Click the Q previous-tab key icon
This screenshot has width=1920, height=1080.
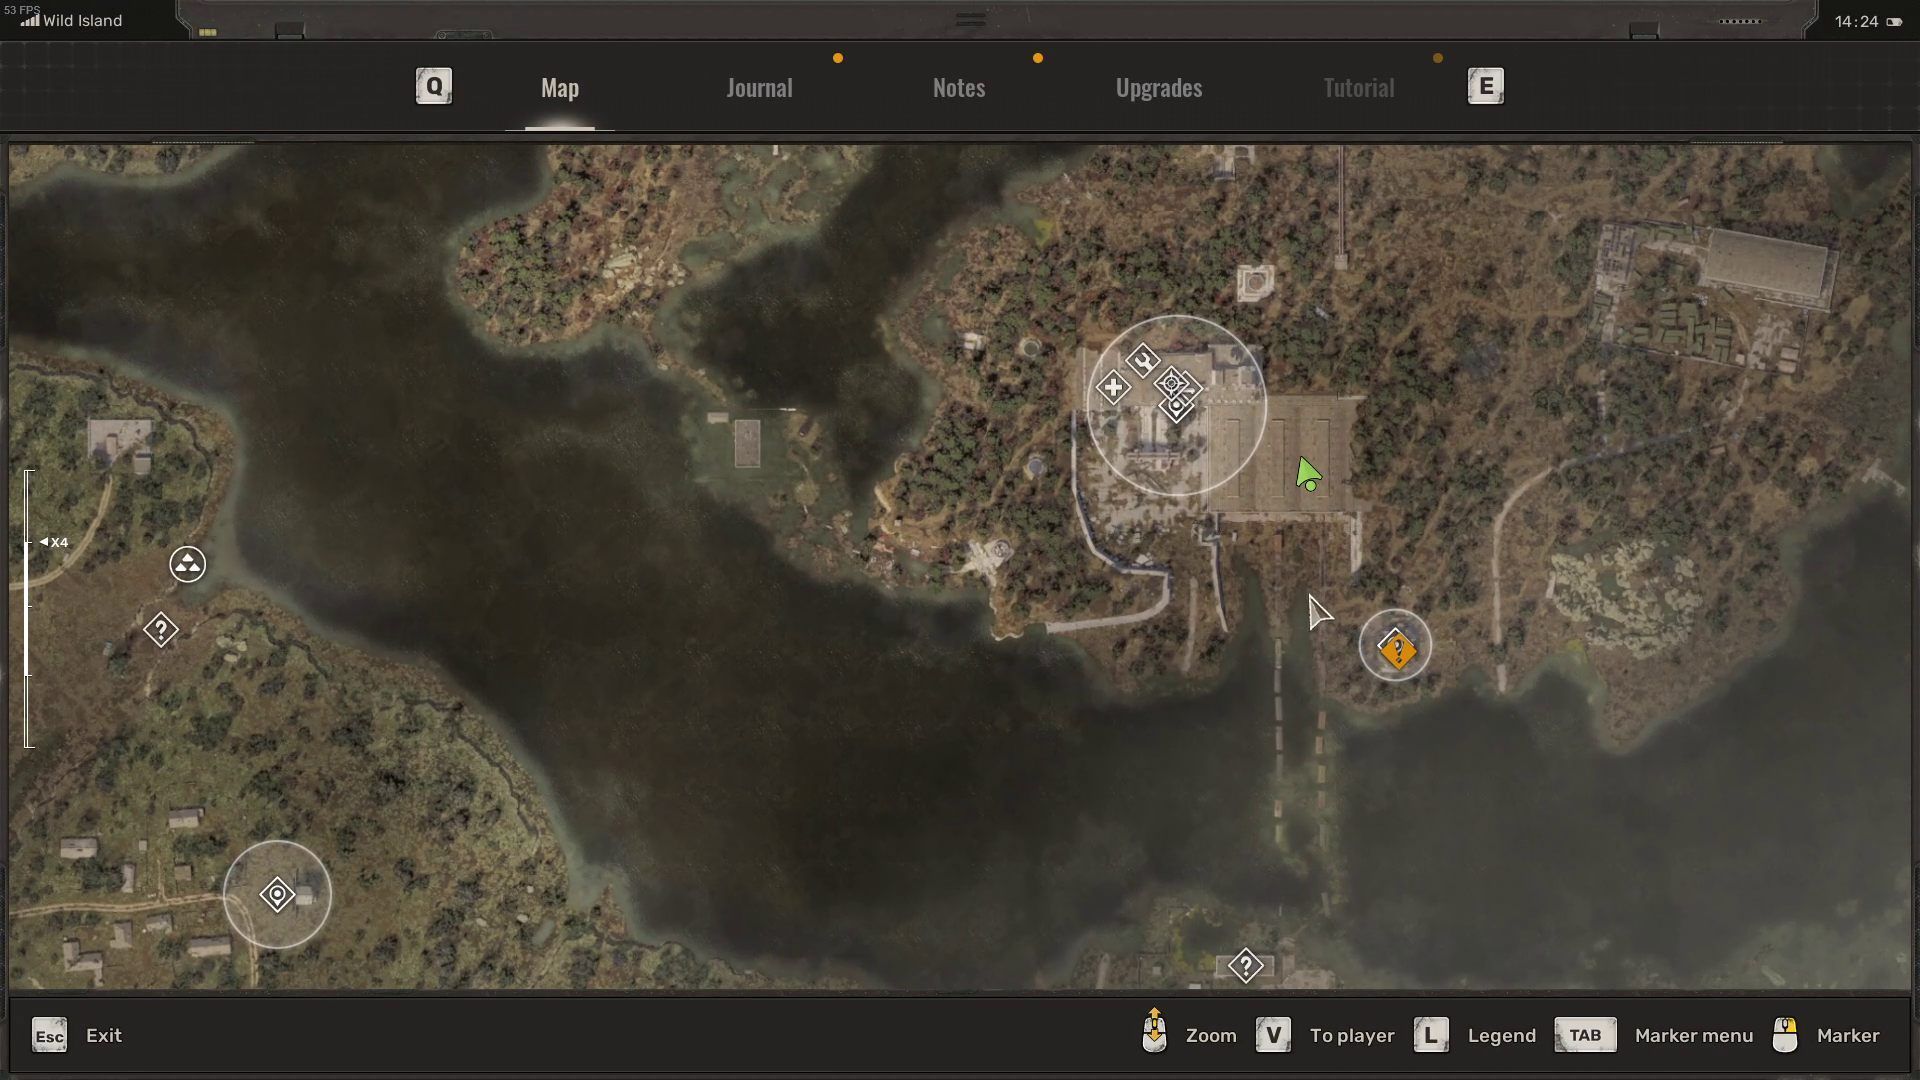434,86
